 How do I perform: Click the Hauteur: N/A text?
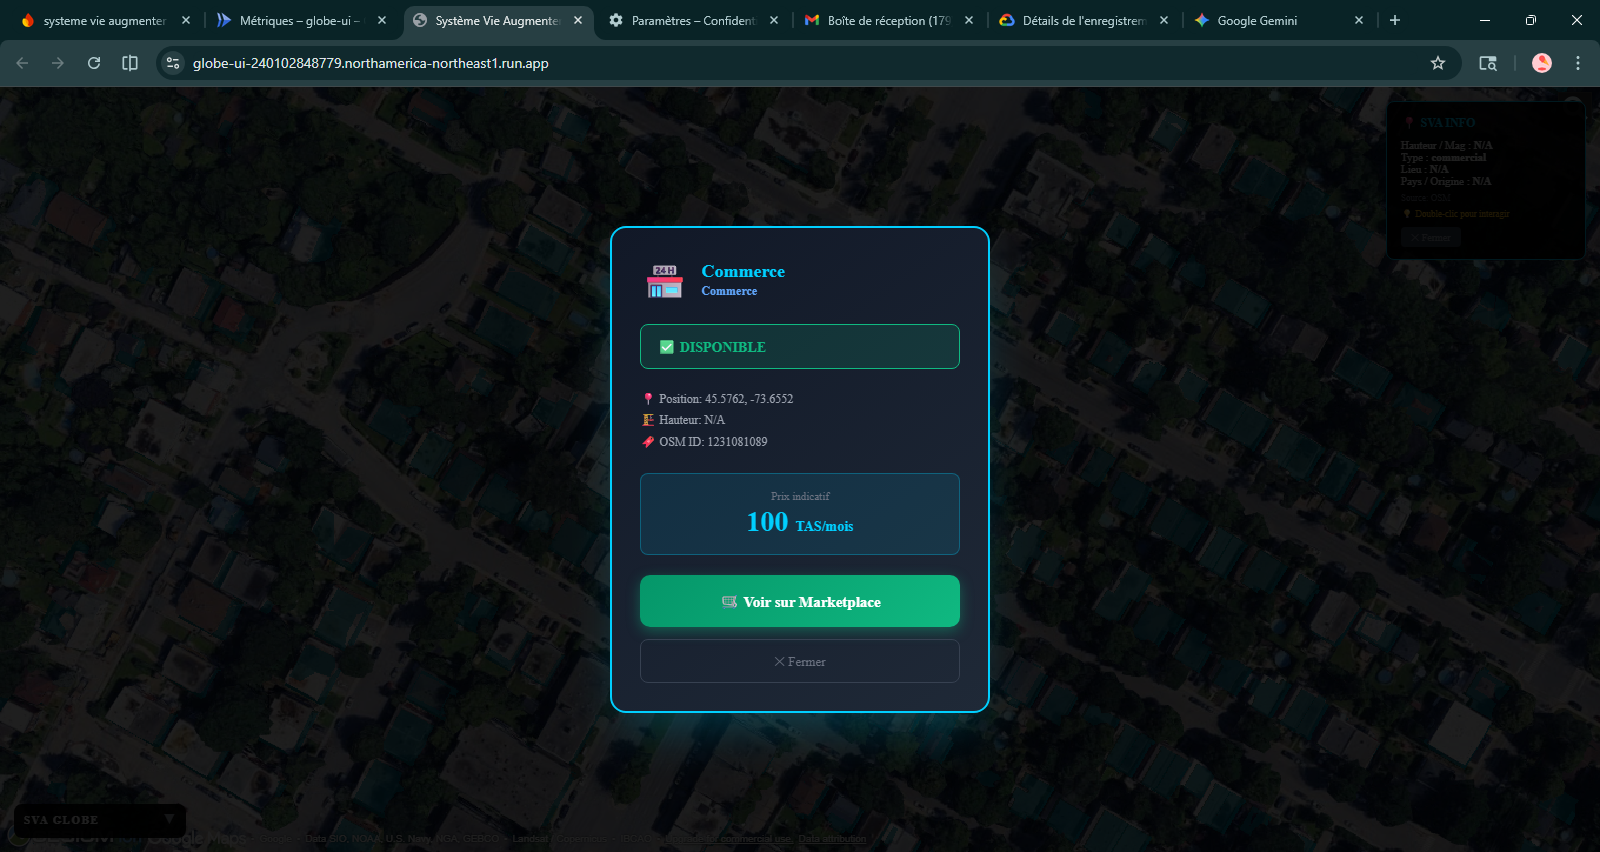click(x=692, y=420)
